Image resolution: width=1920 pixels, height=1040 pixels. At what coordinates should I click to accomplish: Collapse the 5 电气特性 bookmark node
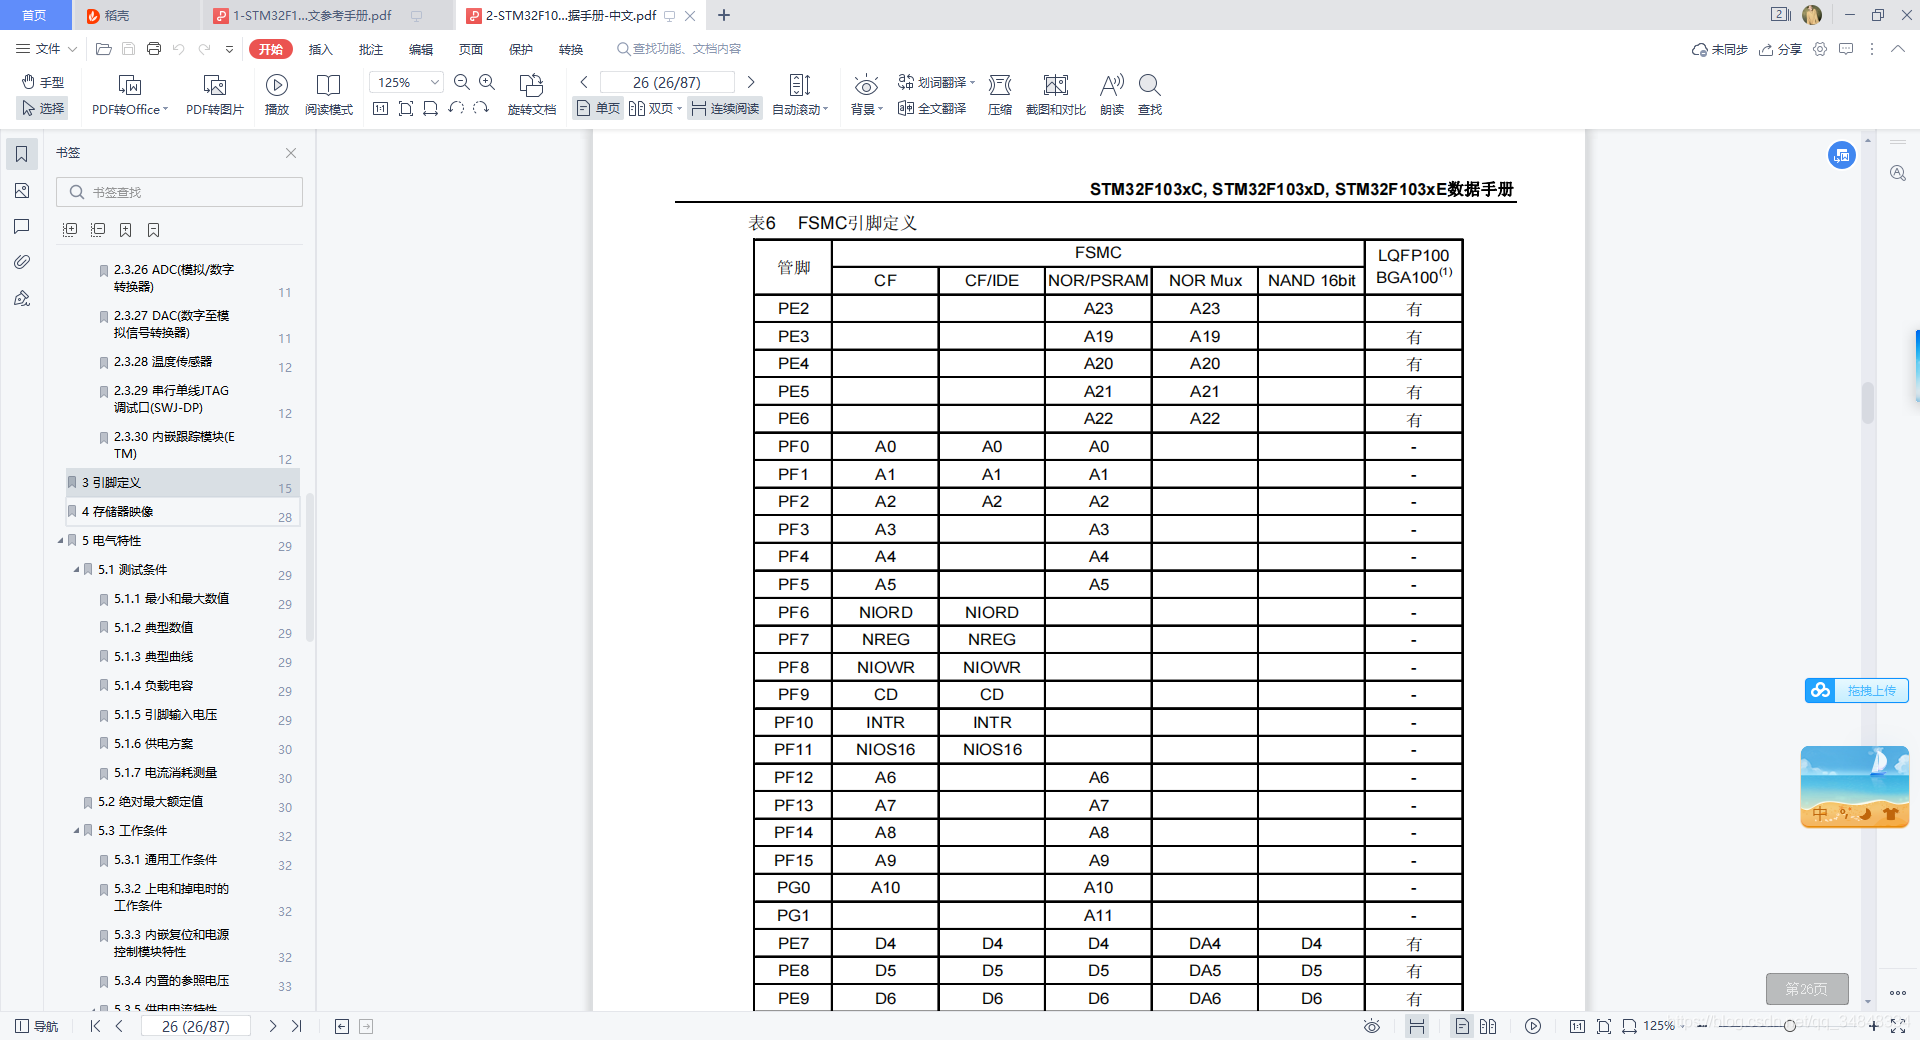(x=60, y=541)
